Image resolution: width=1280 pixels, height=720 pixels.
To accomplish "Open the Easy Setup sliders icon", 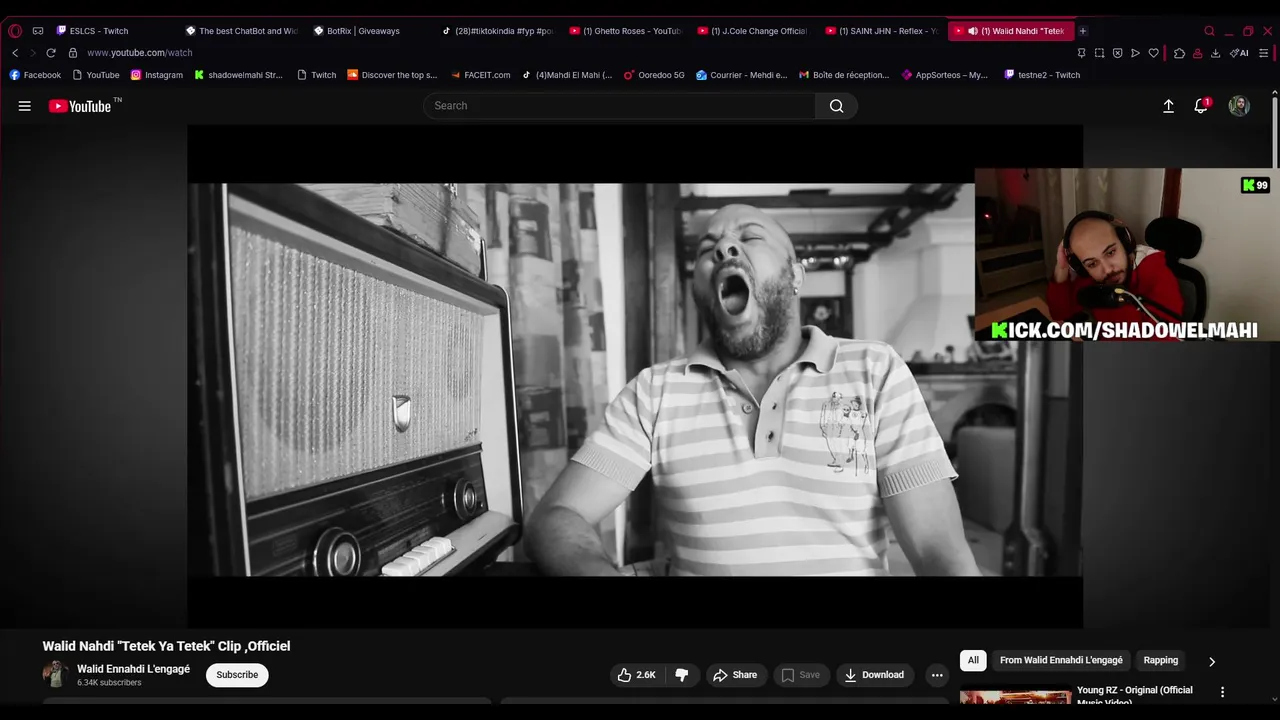I will pos(1264,53).
